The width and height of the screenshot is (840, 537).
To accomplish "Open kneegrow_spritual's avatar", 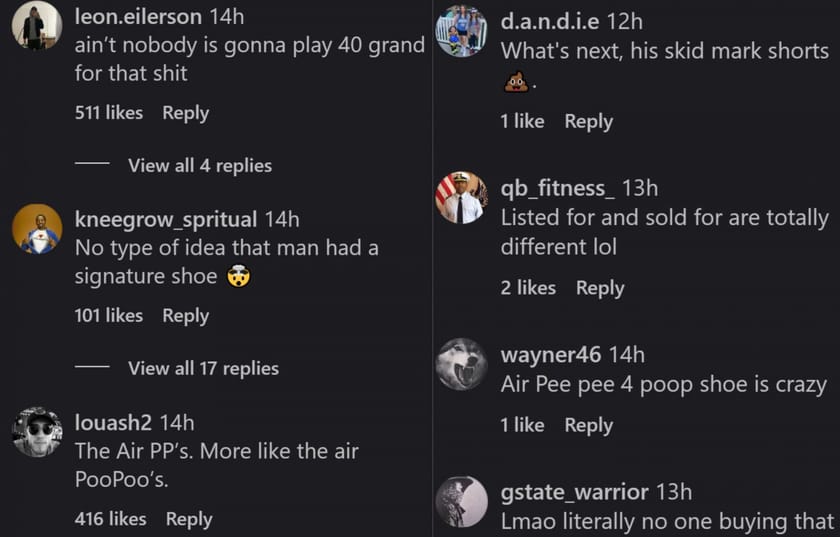I will coord(37,229).
